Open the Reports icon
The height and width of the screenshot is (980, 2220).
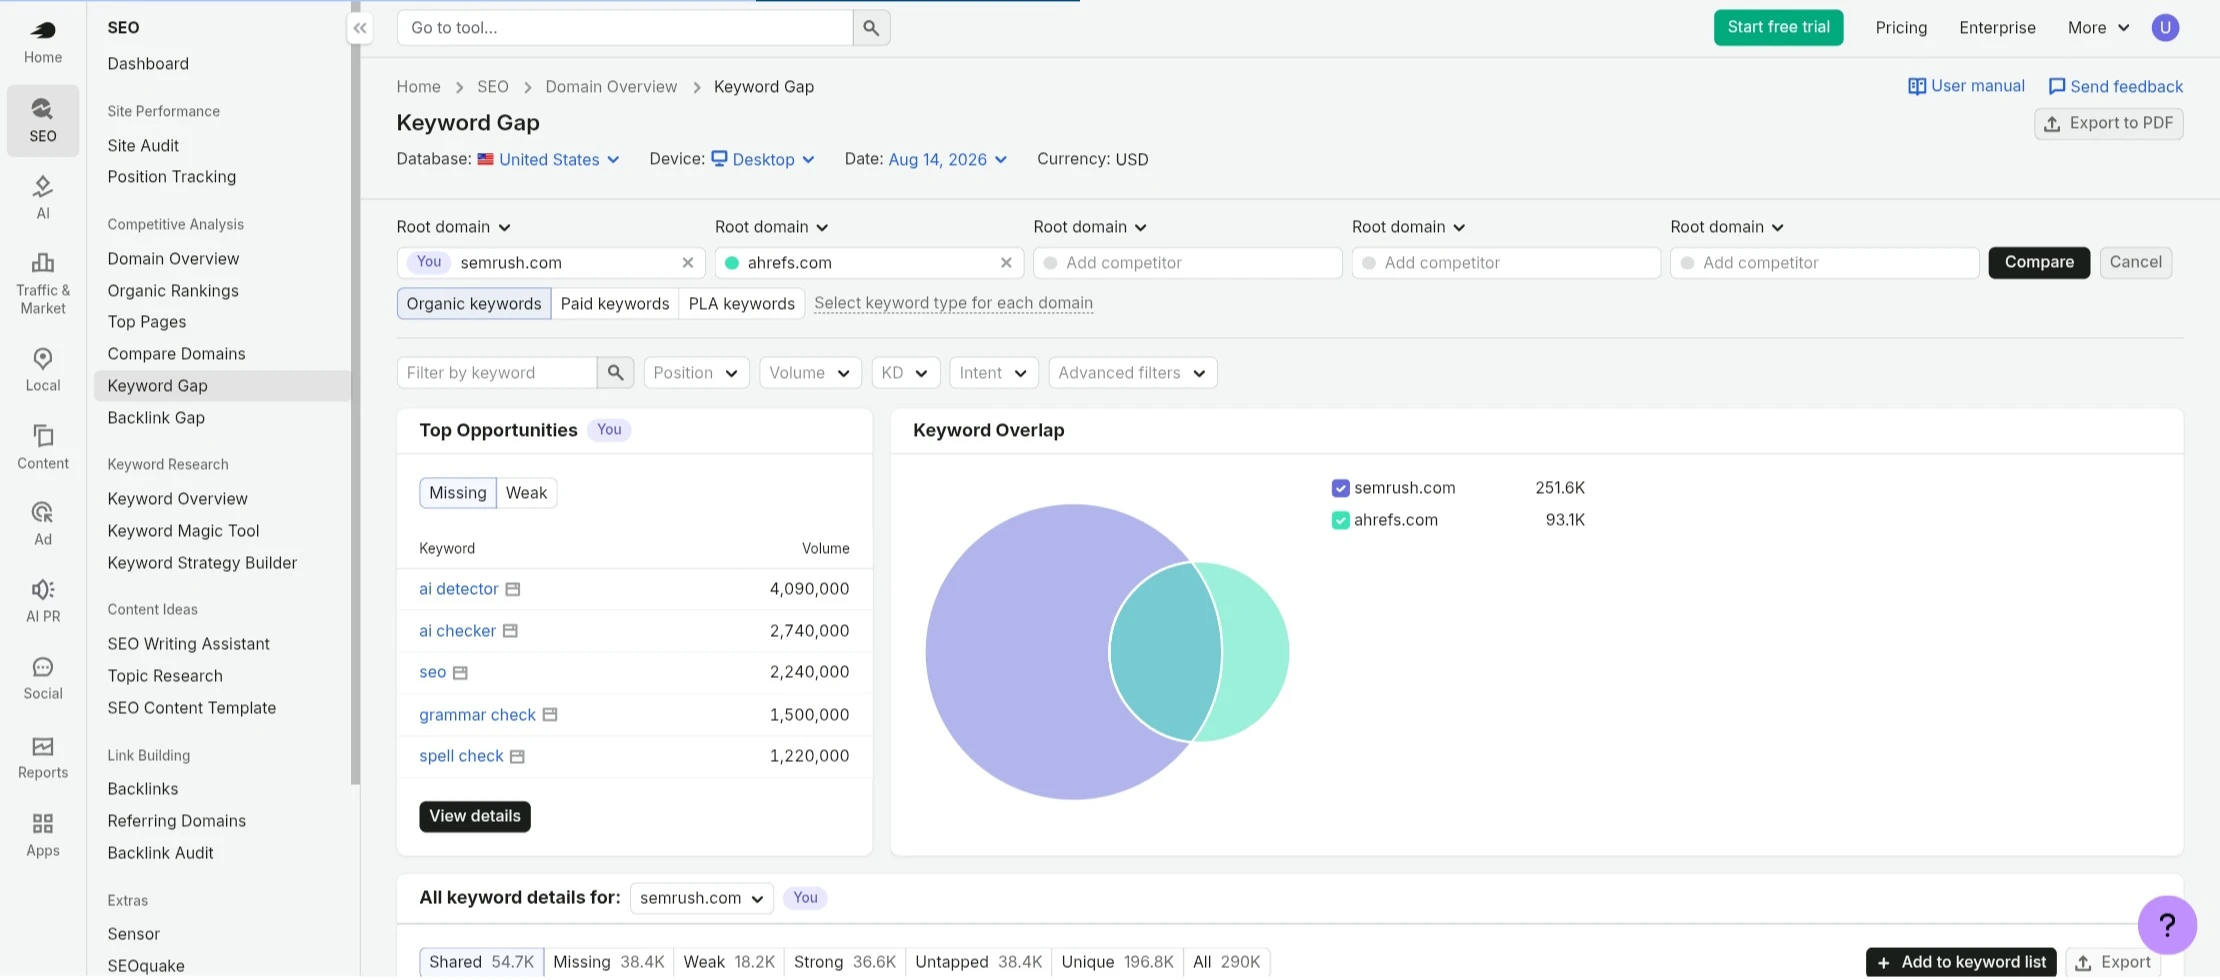pos(43,756)
